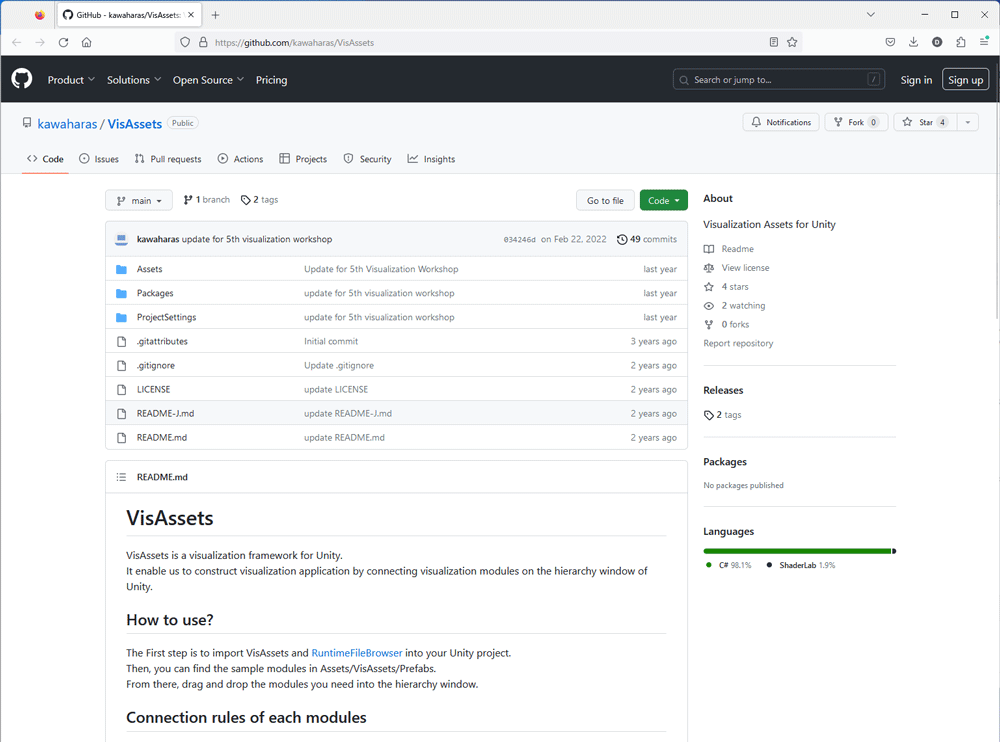Open a new browser tab
The width and height of the screenshot is (1000, 742).
[216, 15]
